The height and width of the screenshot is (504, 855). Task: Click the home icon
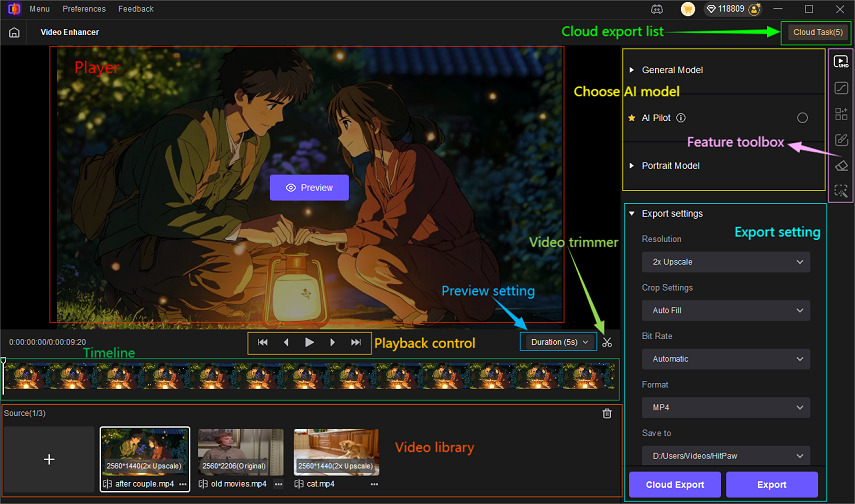[14, 32]
